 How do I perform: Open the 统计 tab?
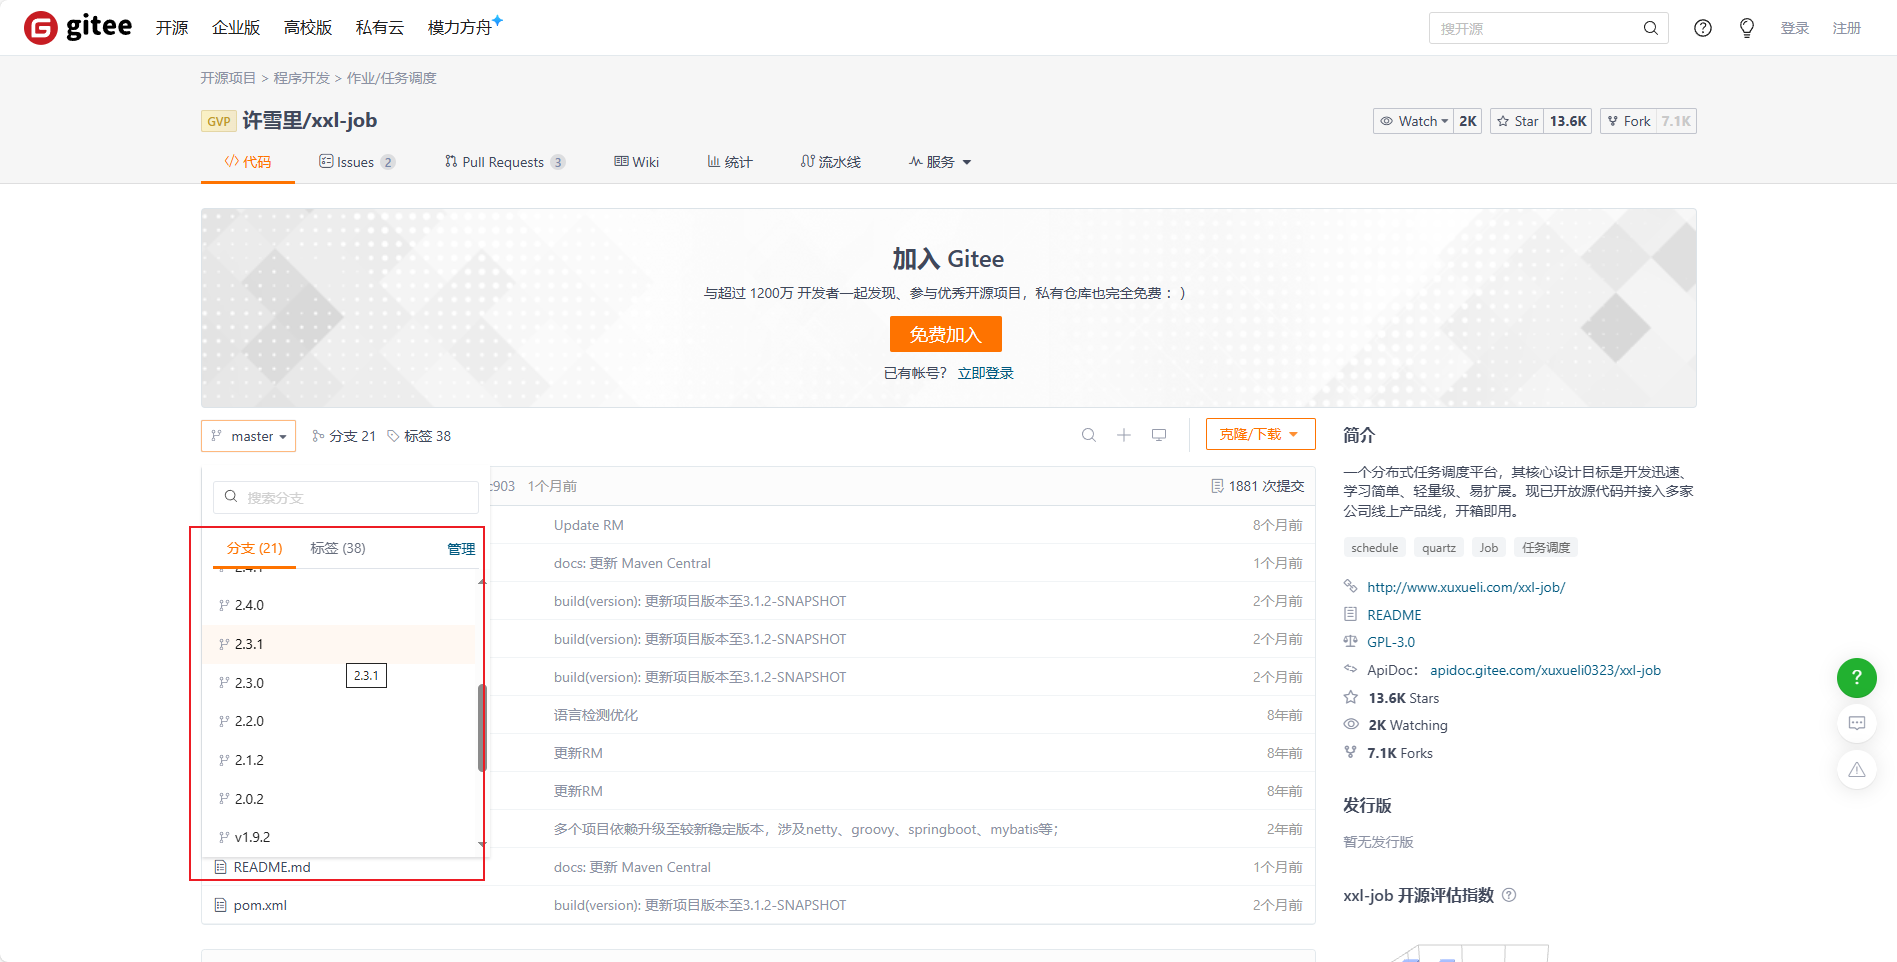pyautogui.click(x=730, y=162)
